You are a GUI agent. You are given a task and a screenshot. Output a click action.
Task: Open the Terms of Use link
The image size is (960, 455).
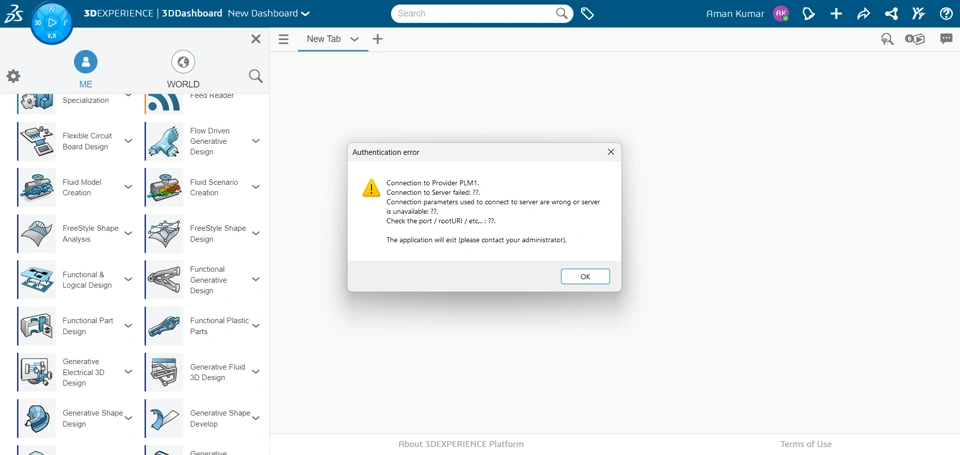pos(805,444)
